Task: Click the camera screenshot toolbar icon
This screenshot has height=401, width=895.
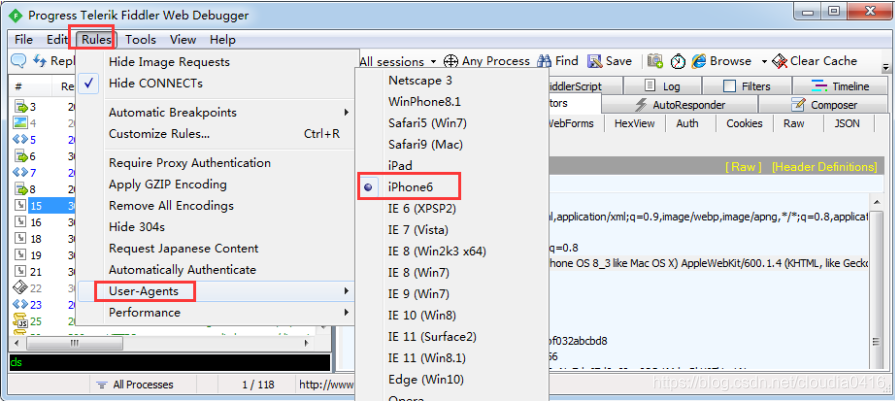Action: (655, 60)
